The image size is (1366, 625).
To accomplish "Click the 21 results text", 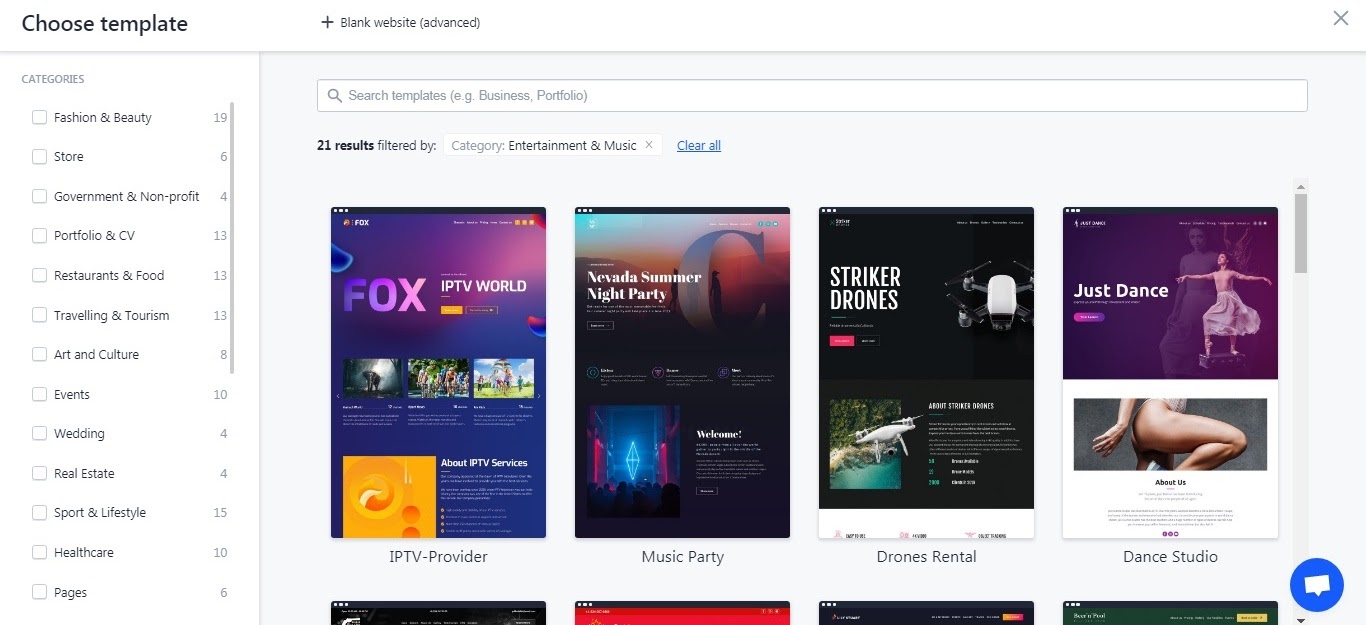I will pyautogui.click(x=345, y=145).
